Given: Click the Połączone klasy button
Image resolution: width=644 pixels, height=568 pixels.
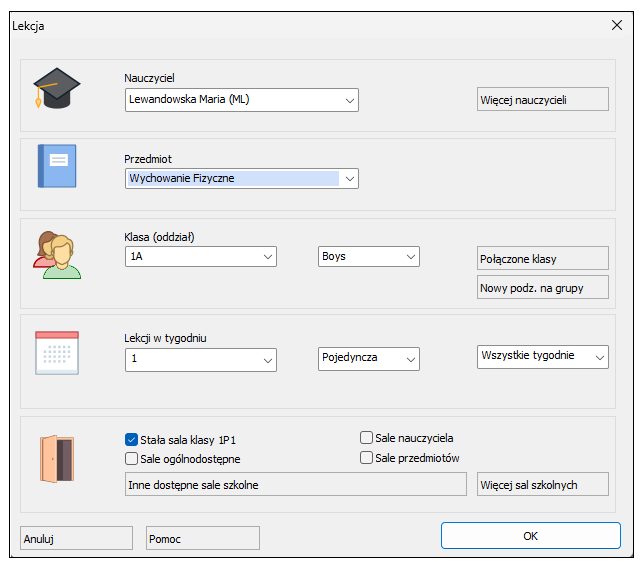Looking at the screenshot, I should click(x=543, y=258).
